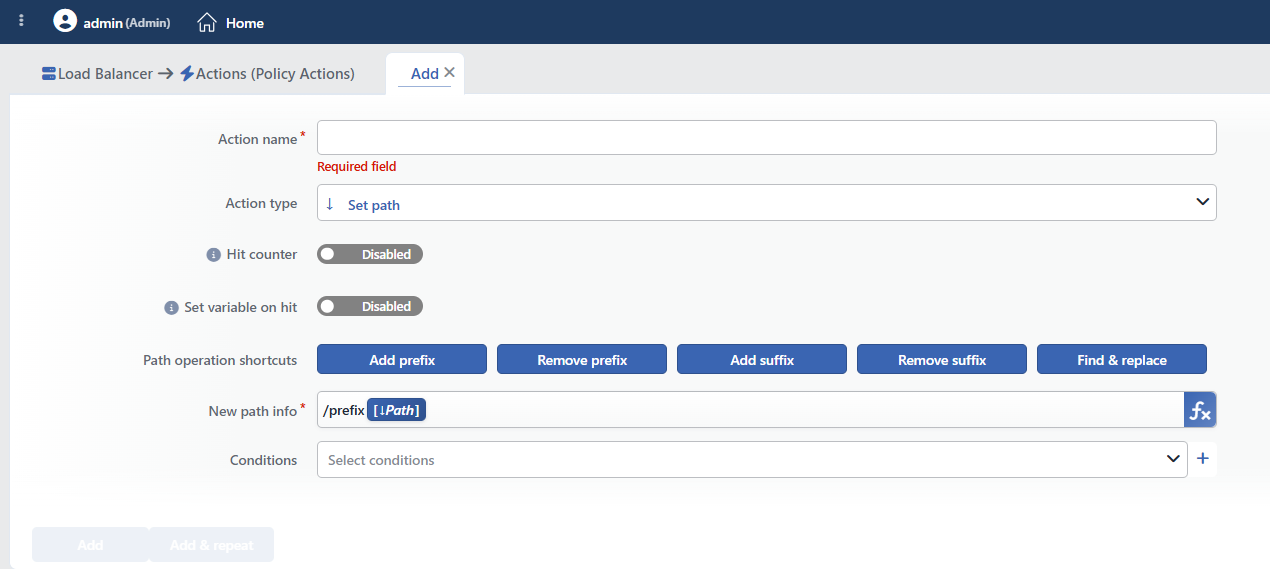The image size is (1270, 569).
Task: Click the Actions lightning bolt icon
Action: coord(187,73)
